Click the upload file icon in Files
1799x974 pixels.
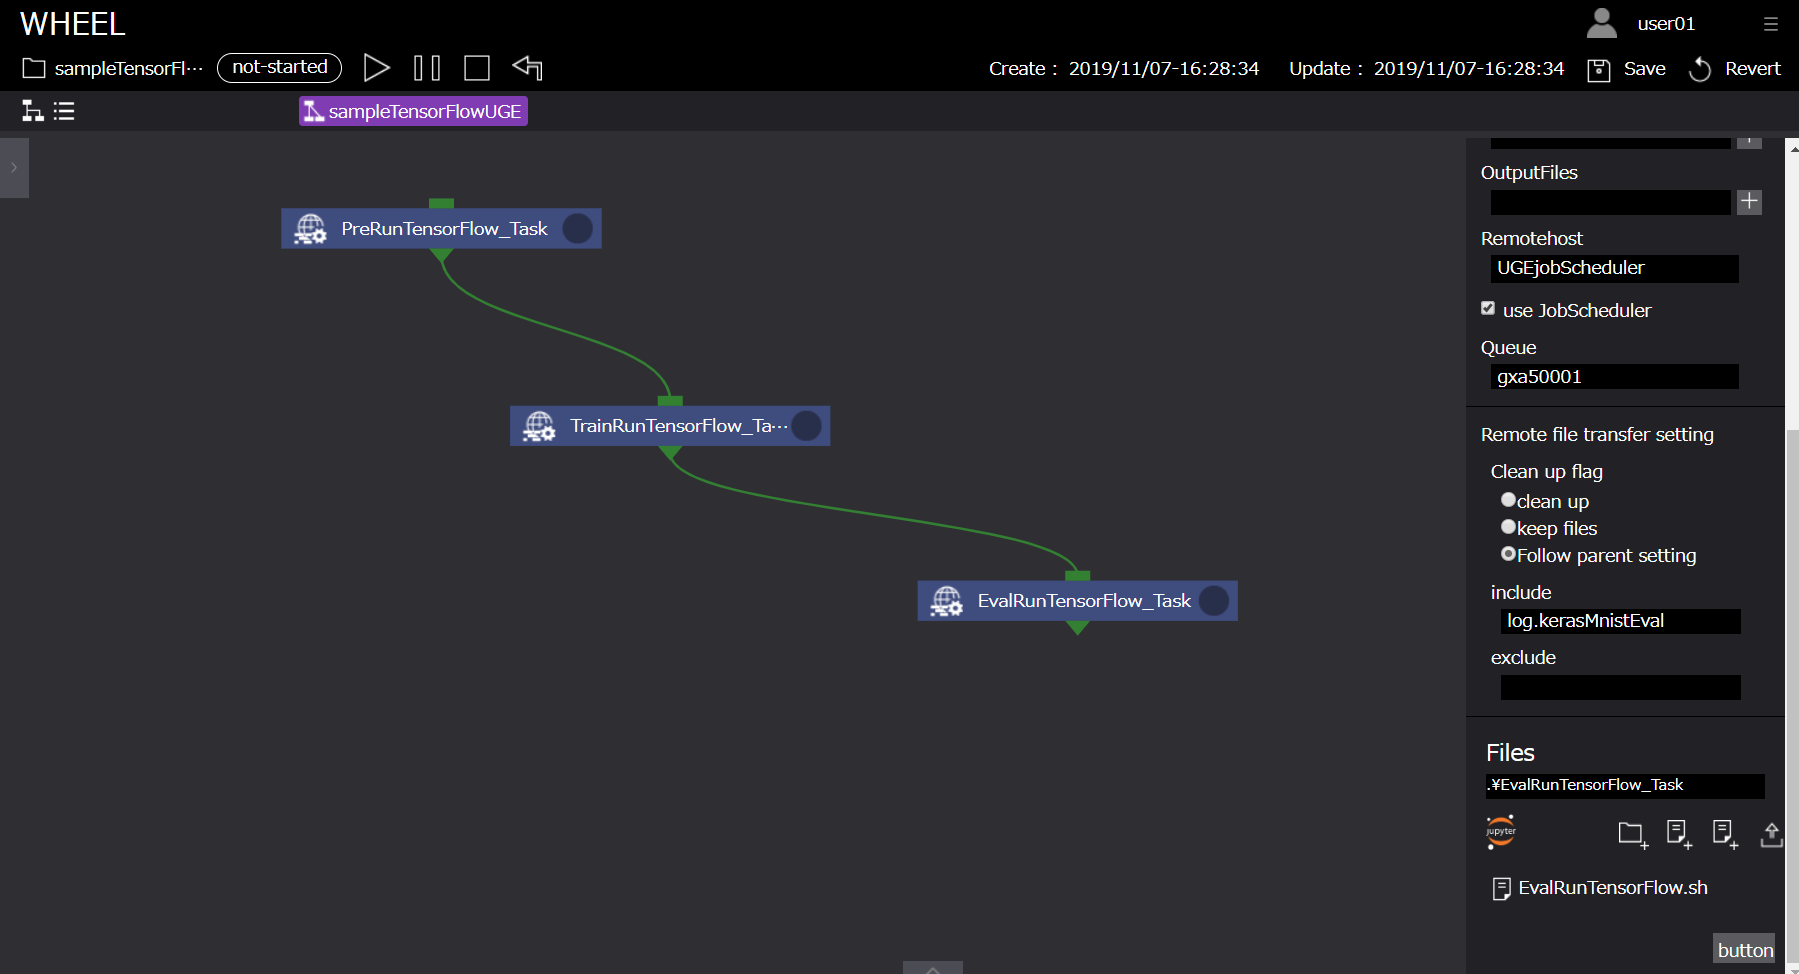click(x=1771, y=833)
